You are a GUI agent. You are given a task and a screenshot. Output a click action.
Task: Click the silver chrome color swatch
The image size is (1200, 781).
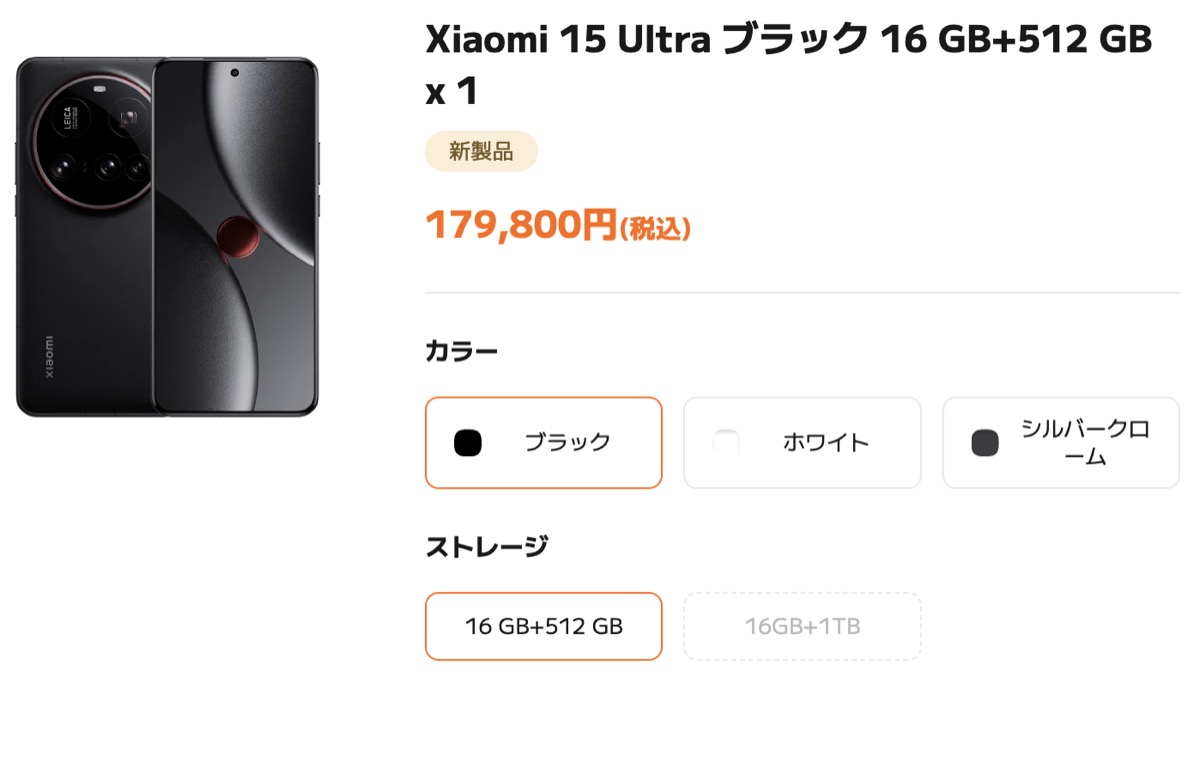pos(985,442)
